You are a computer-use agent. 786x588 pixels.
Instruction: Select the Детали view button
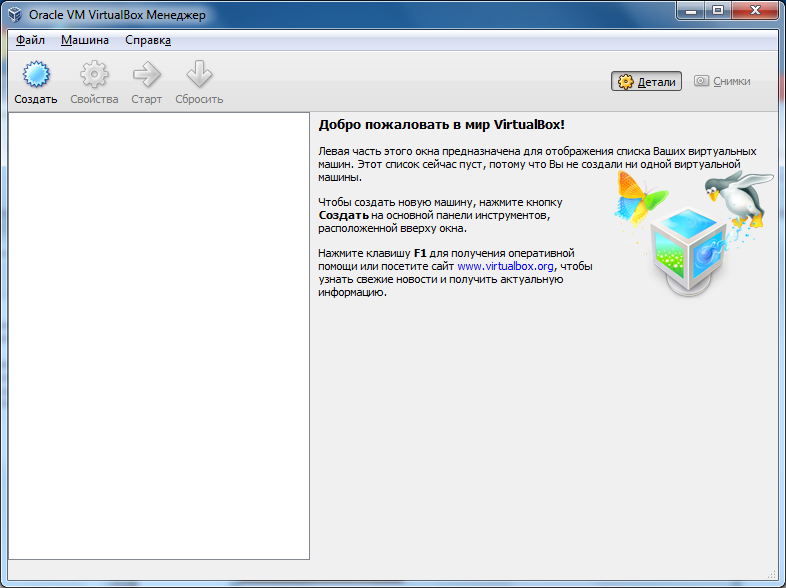click(x=646, y=81)
